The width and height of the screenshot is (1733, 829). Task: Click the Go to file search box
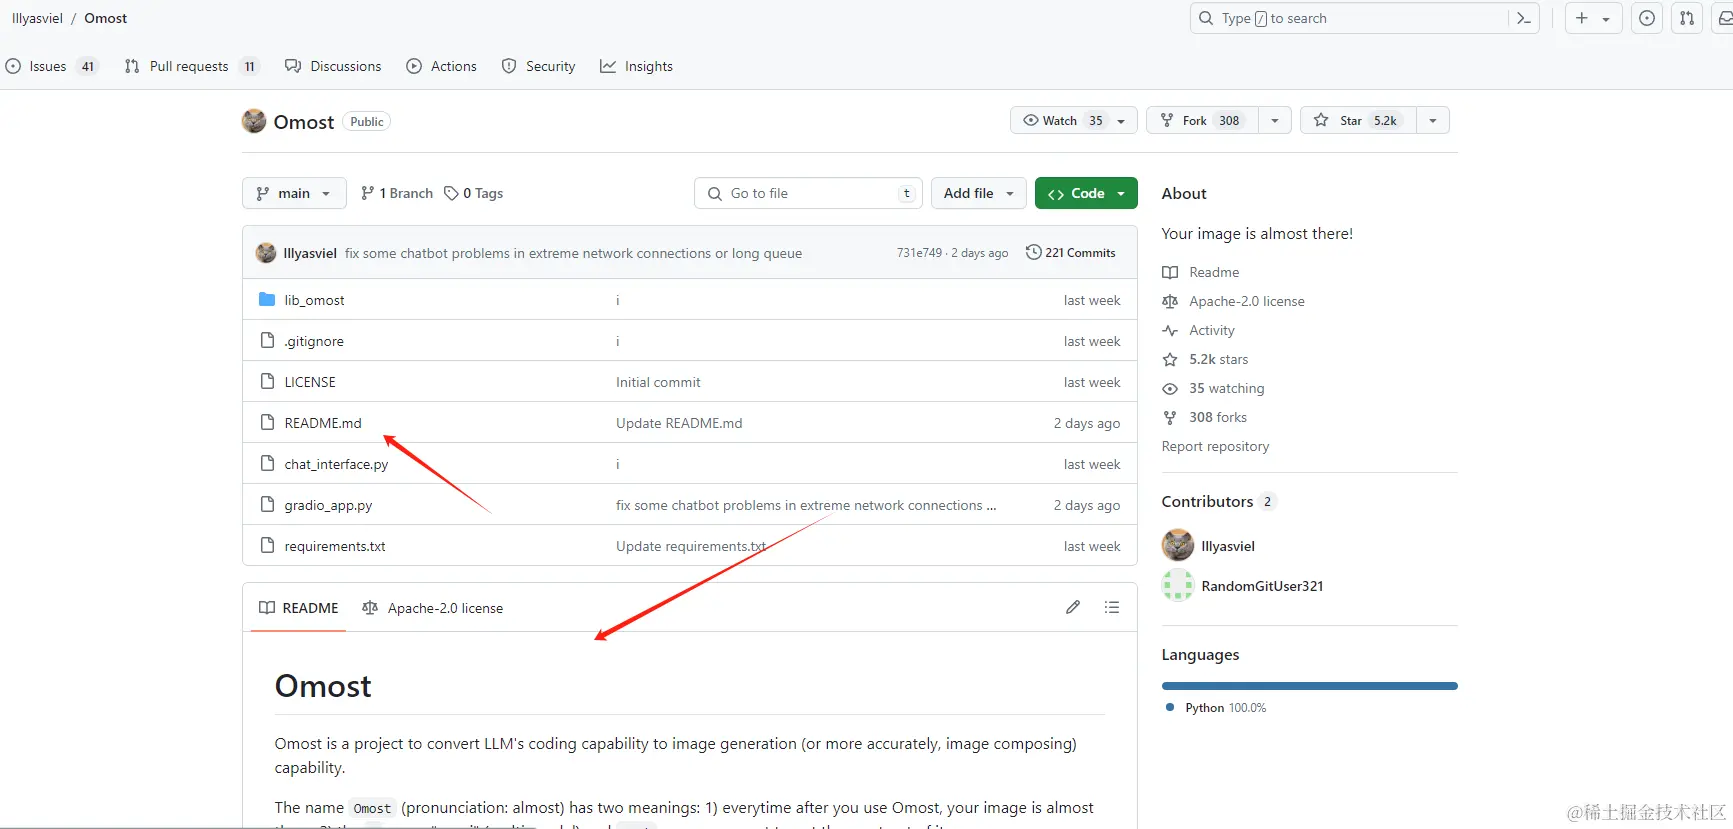tap(807, 193)
